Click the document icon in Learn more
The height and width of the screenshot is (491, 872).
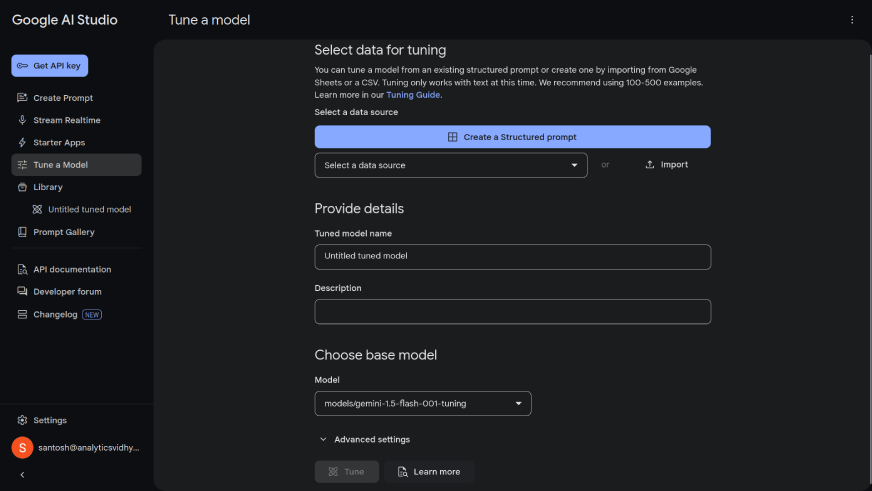pyautogui.click(x=403, y=472)
